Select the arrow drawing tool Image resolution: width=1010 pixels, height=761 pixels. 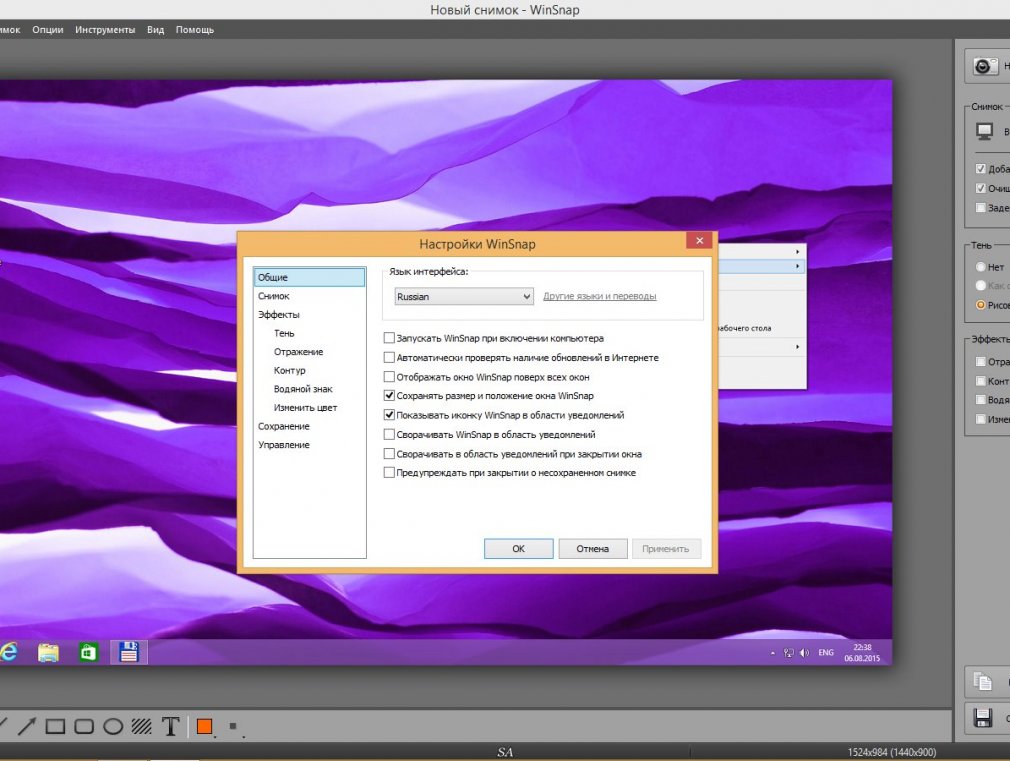coord(26,726)
